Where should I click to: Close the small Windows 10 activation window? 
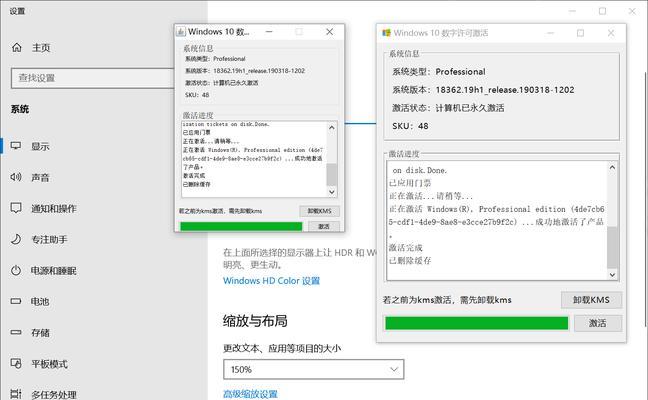pyautogui.click(x=329, y=32)
